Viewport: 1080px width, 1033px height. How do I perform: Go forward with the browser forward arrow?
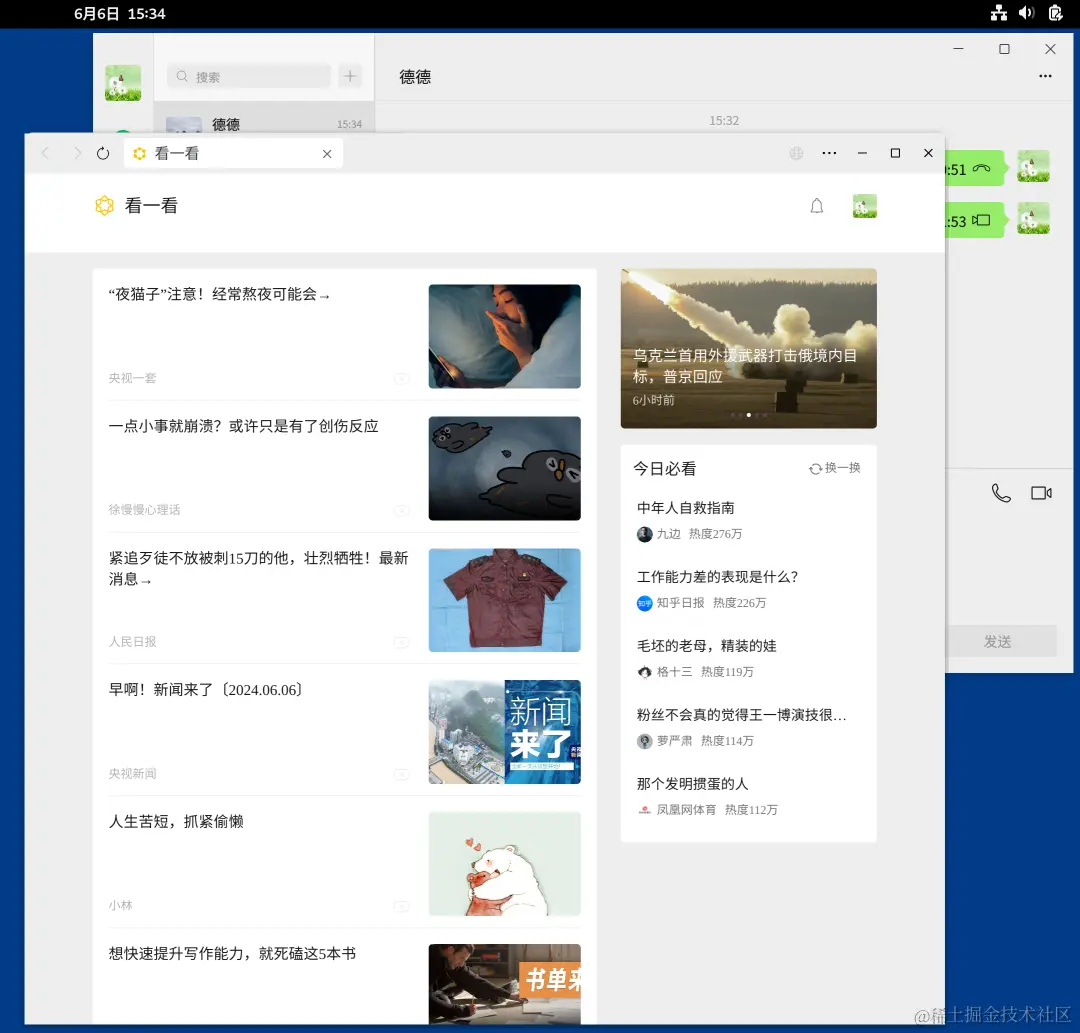pyautogui.click(x=77, y=154)
